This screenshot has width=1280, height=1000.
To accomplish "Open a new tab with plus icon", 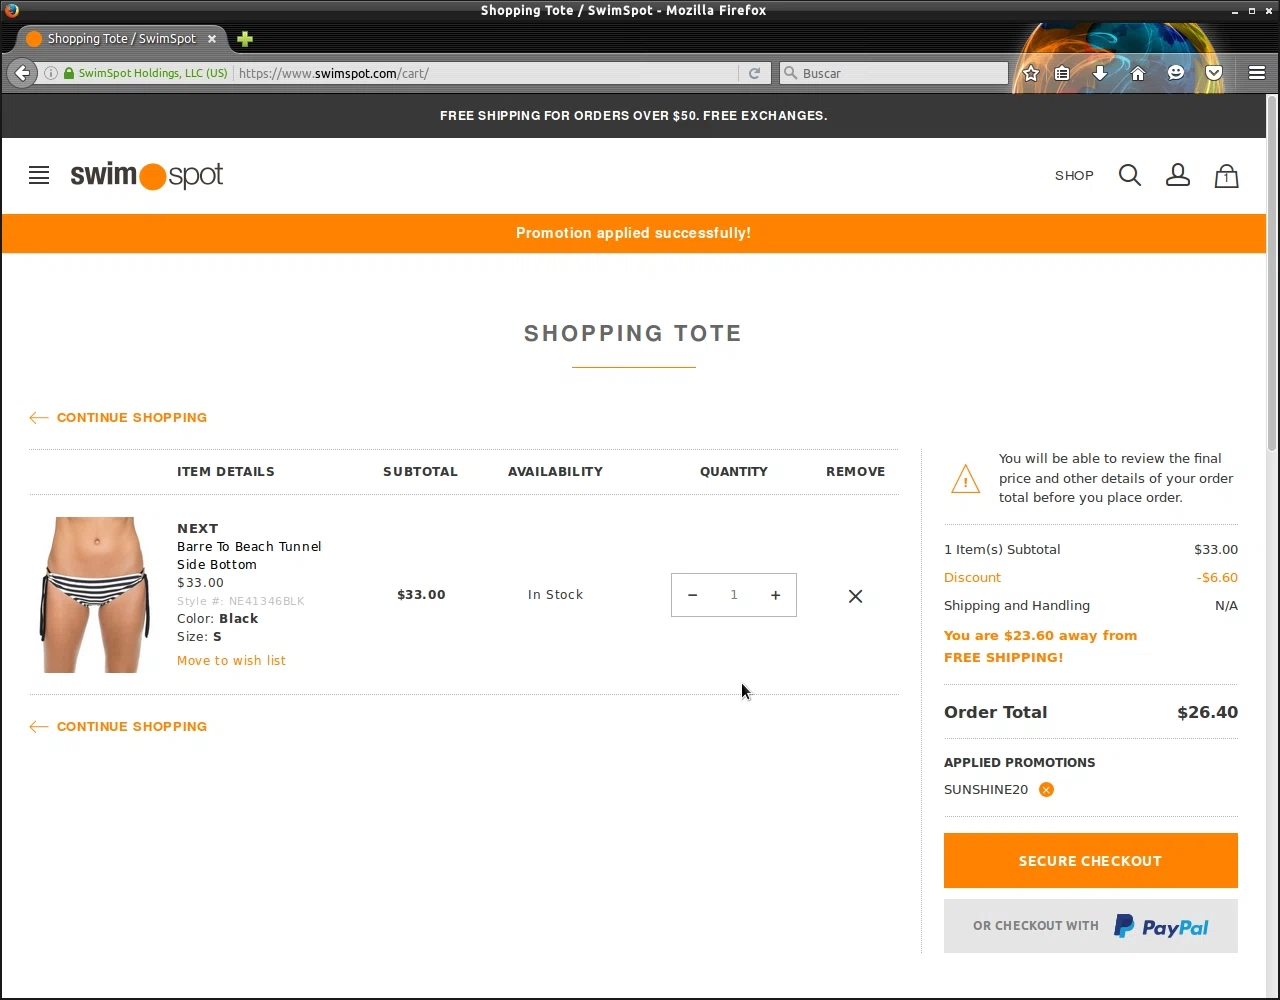I will coord(245,39).
